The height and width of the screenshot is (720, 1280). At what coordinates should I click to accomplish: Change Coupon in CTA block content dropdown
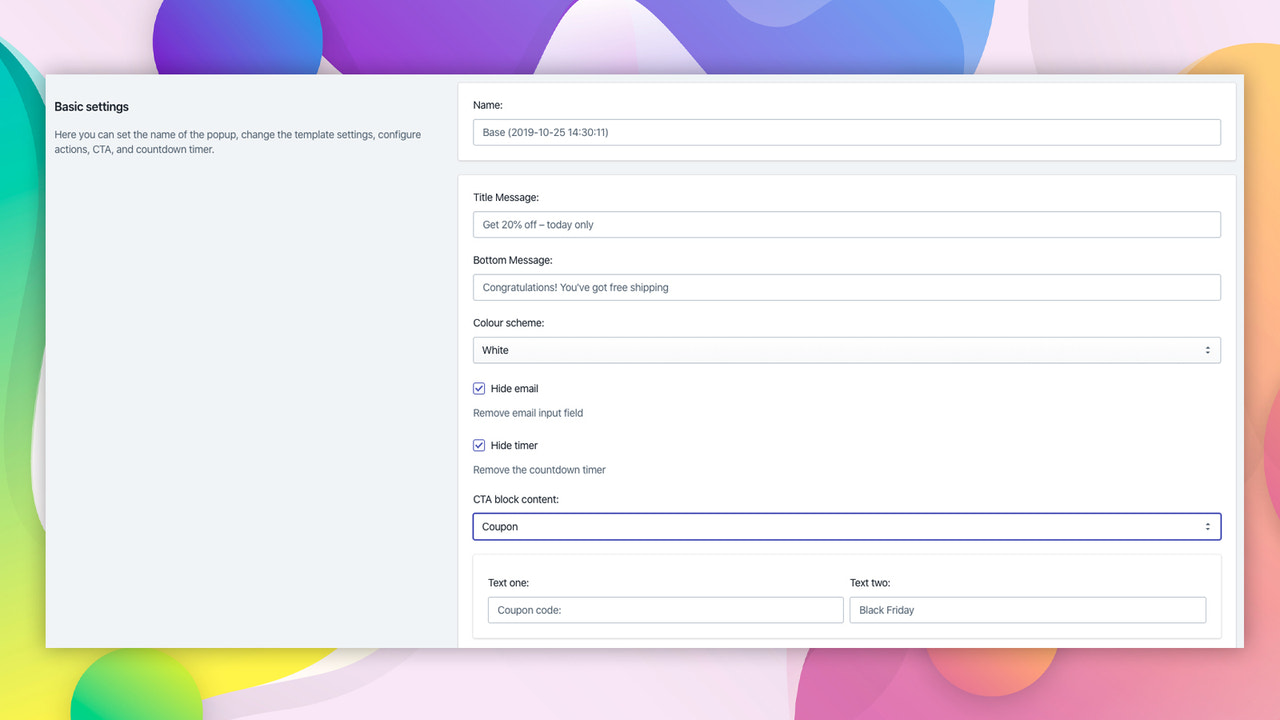pos(846,526)
